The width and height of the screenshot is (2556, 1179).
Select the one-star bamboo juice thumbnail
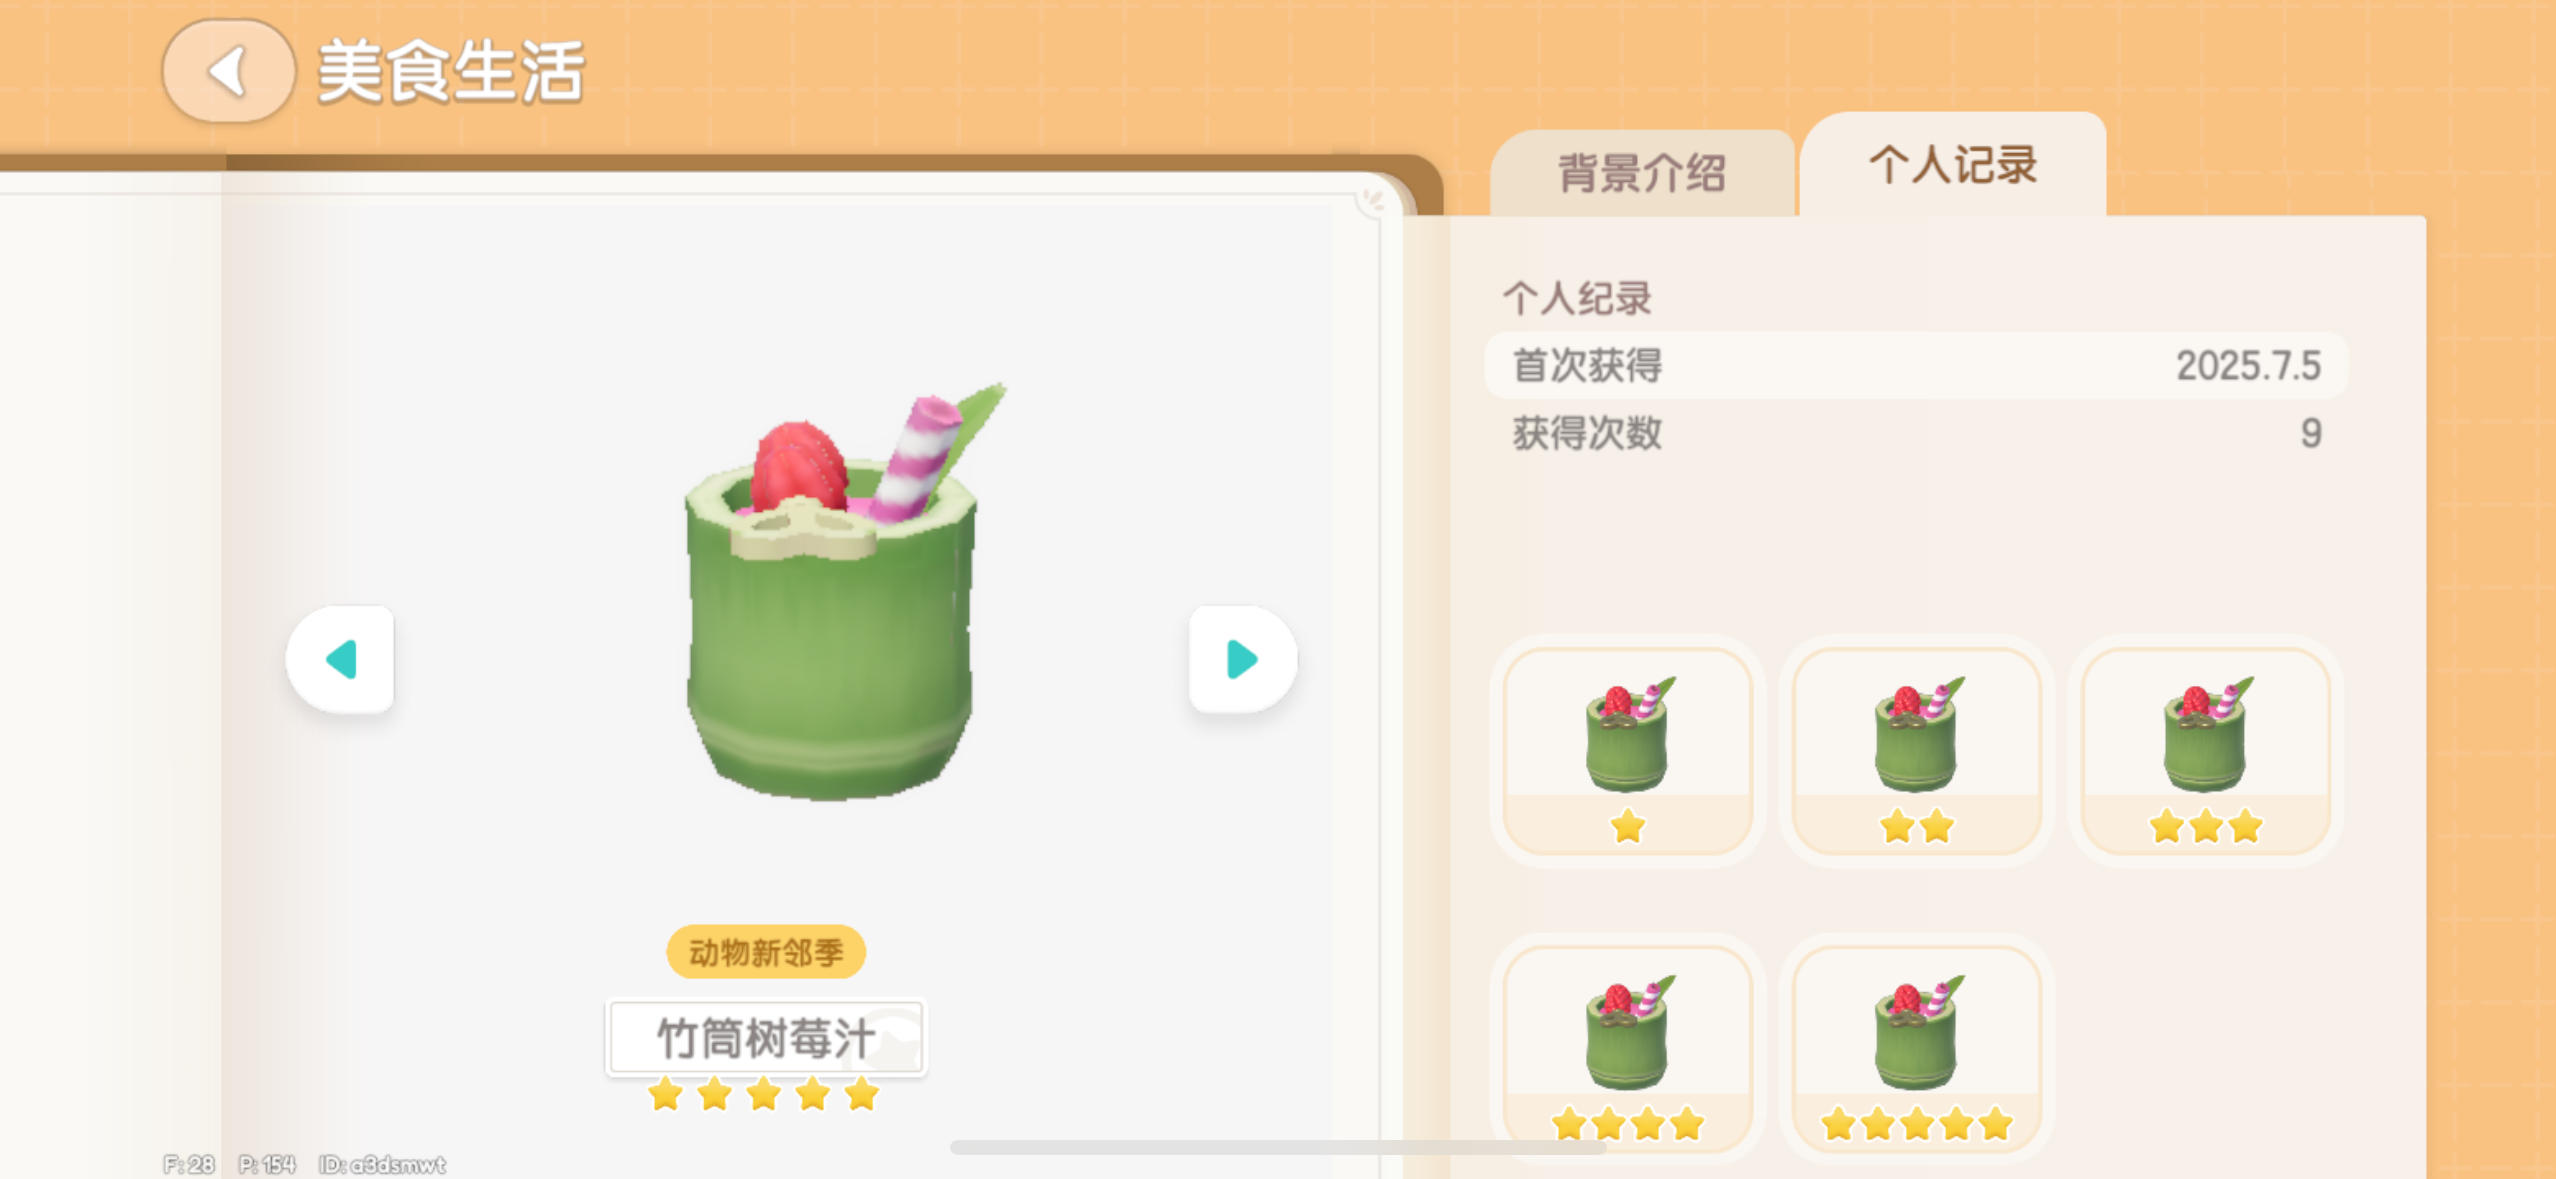tap(1628, 751)
